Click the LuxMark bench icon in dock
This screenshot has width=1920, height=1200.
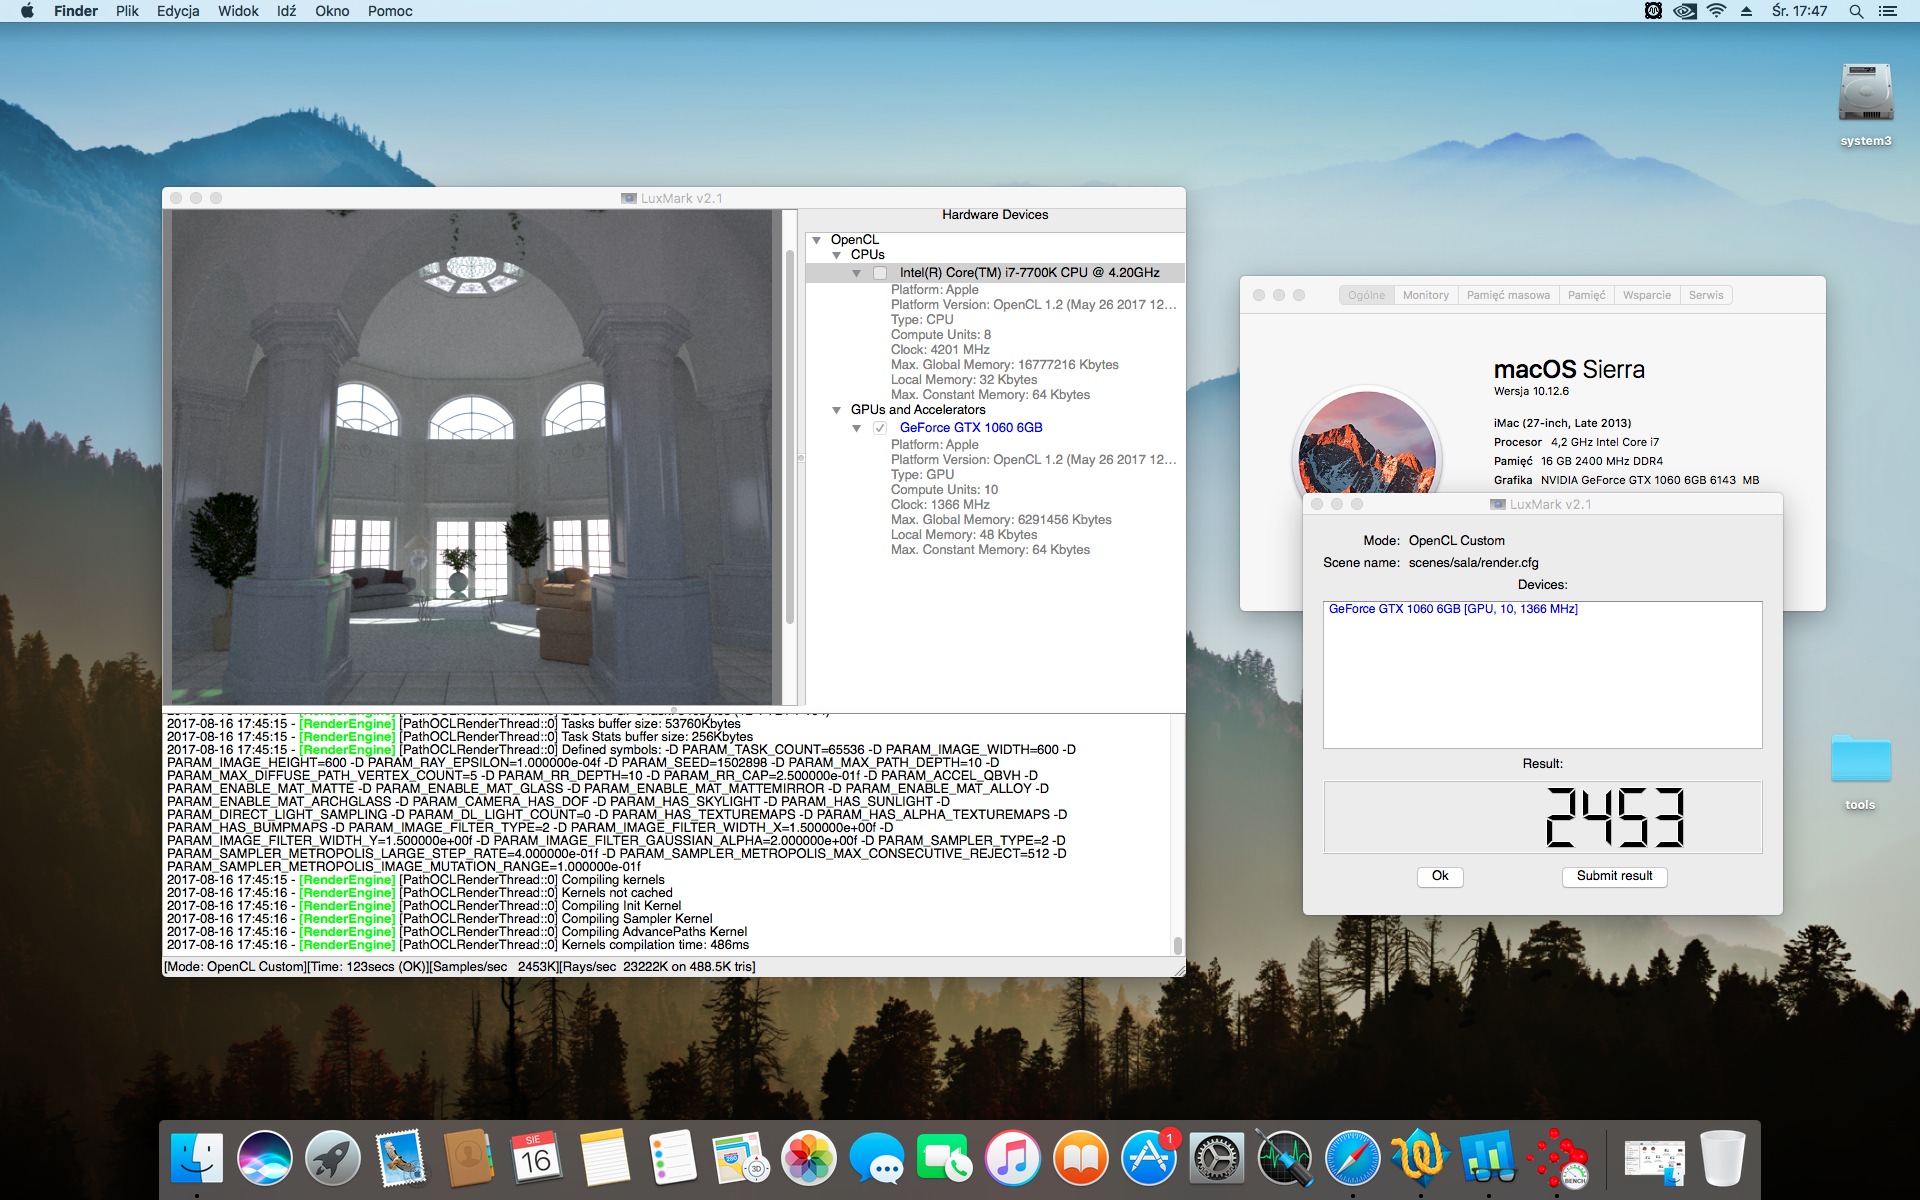tap(1558, 1159)
